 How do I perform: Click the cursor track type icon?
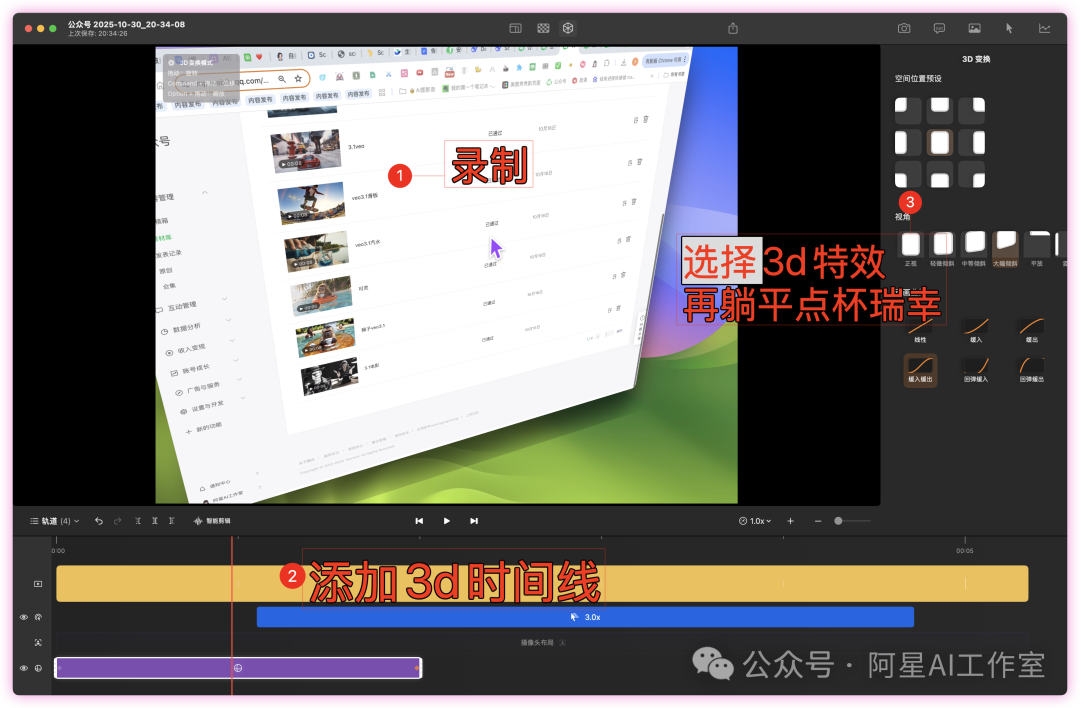click(39, 617)
